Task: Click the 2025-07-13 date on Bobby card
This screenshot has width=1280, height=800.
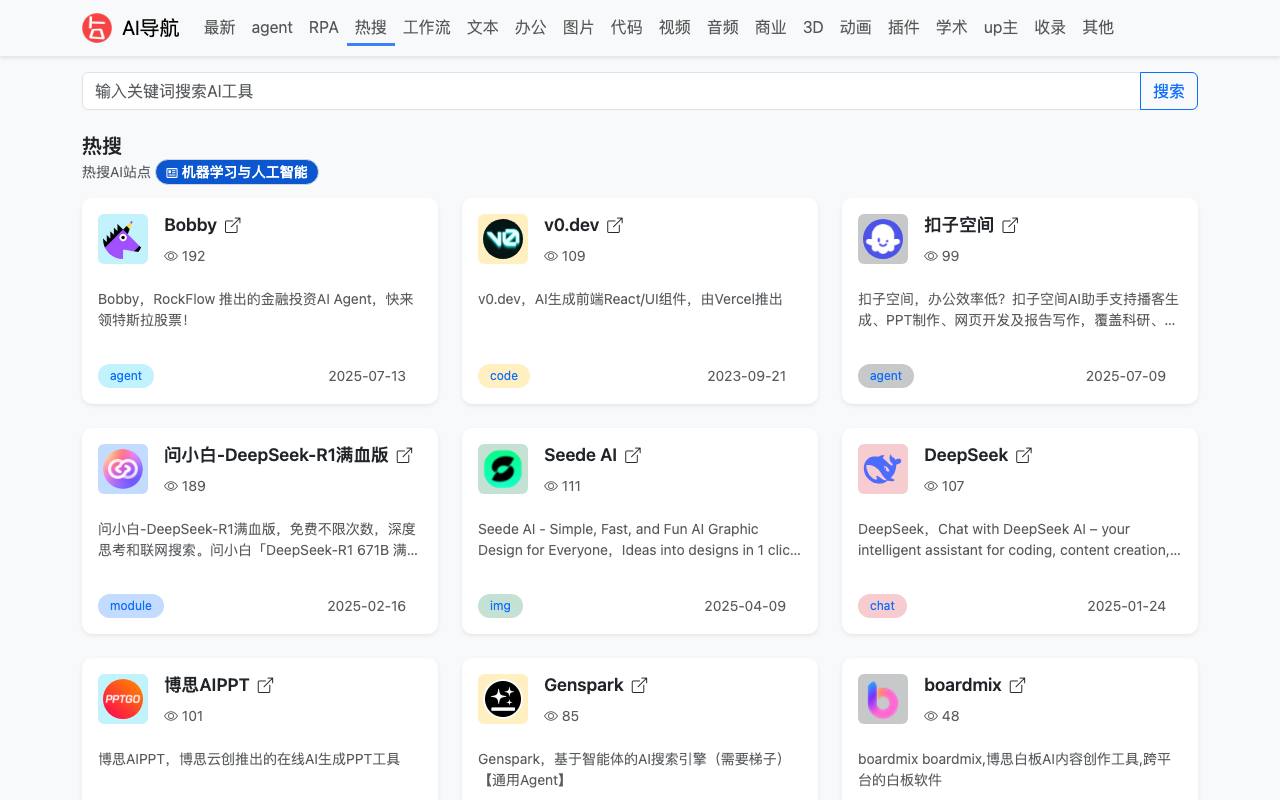Action: point(367,376)
